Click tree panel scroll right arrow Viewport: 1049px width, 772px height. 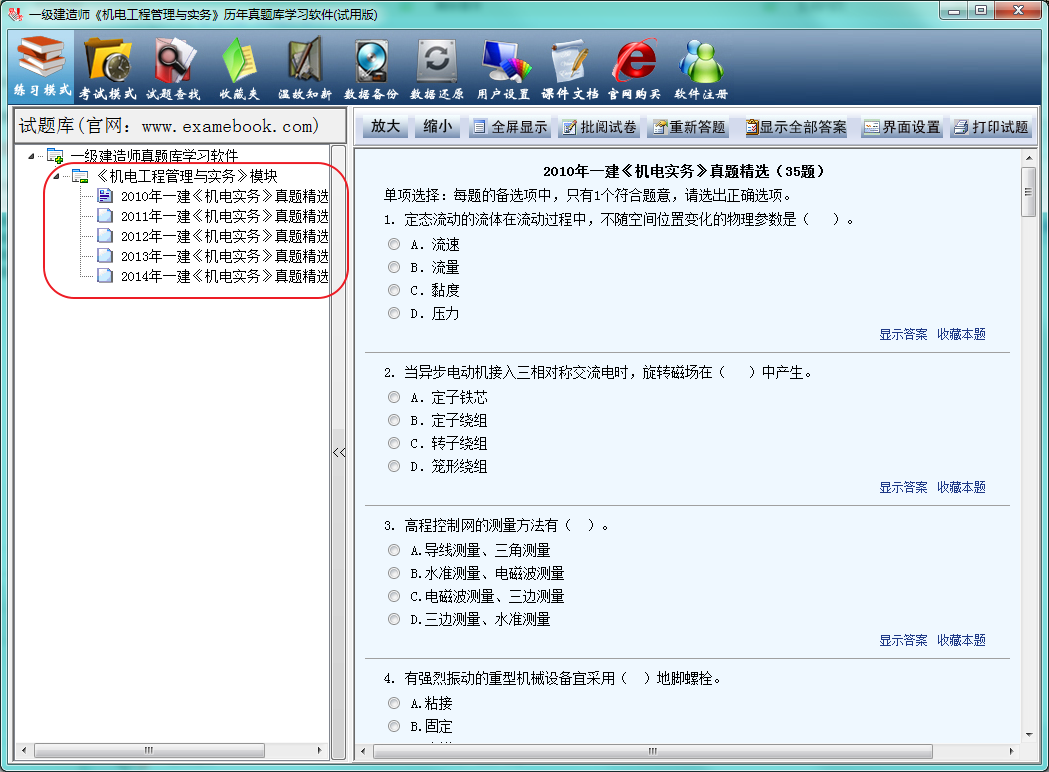pyautogui.click(x=319, y=751)
